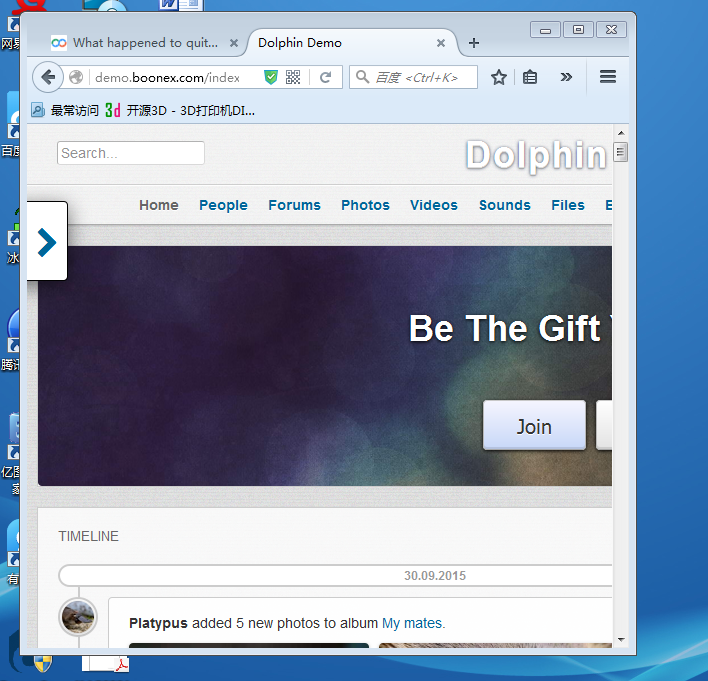Expand the side panel with blue chevron
Image resolution: width=708 pixels, height=681 pixels.
pyautogui.click(x=47, y=243)
